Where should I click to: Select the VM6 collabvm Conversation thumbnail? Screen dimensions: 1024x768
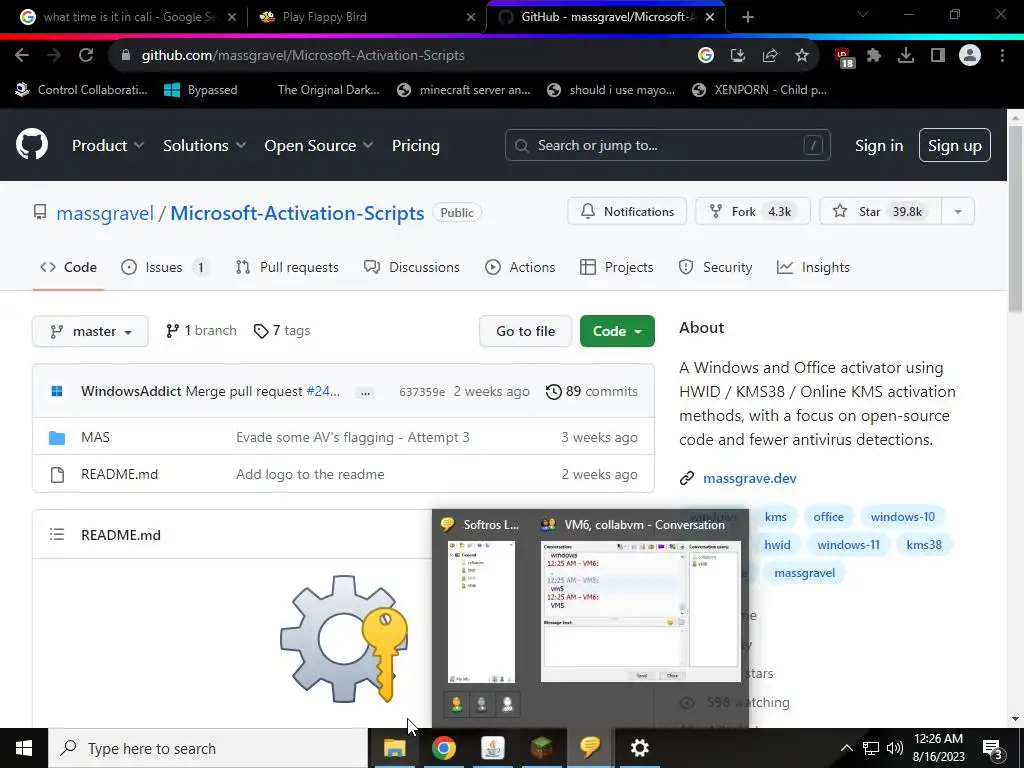point(641,611)
